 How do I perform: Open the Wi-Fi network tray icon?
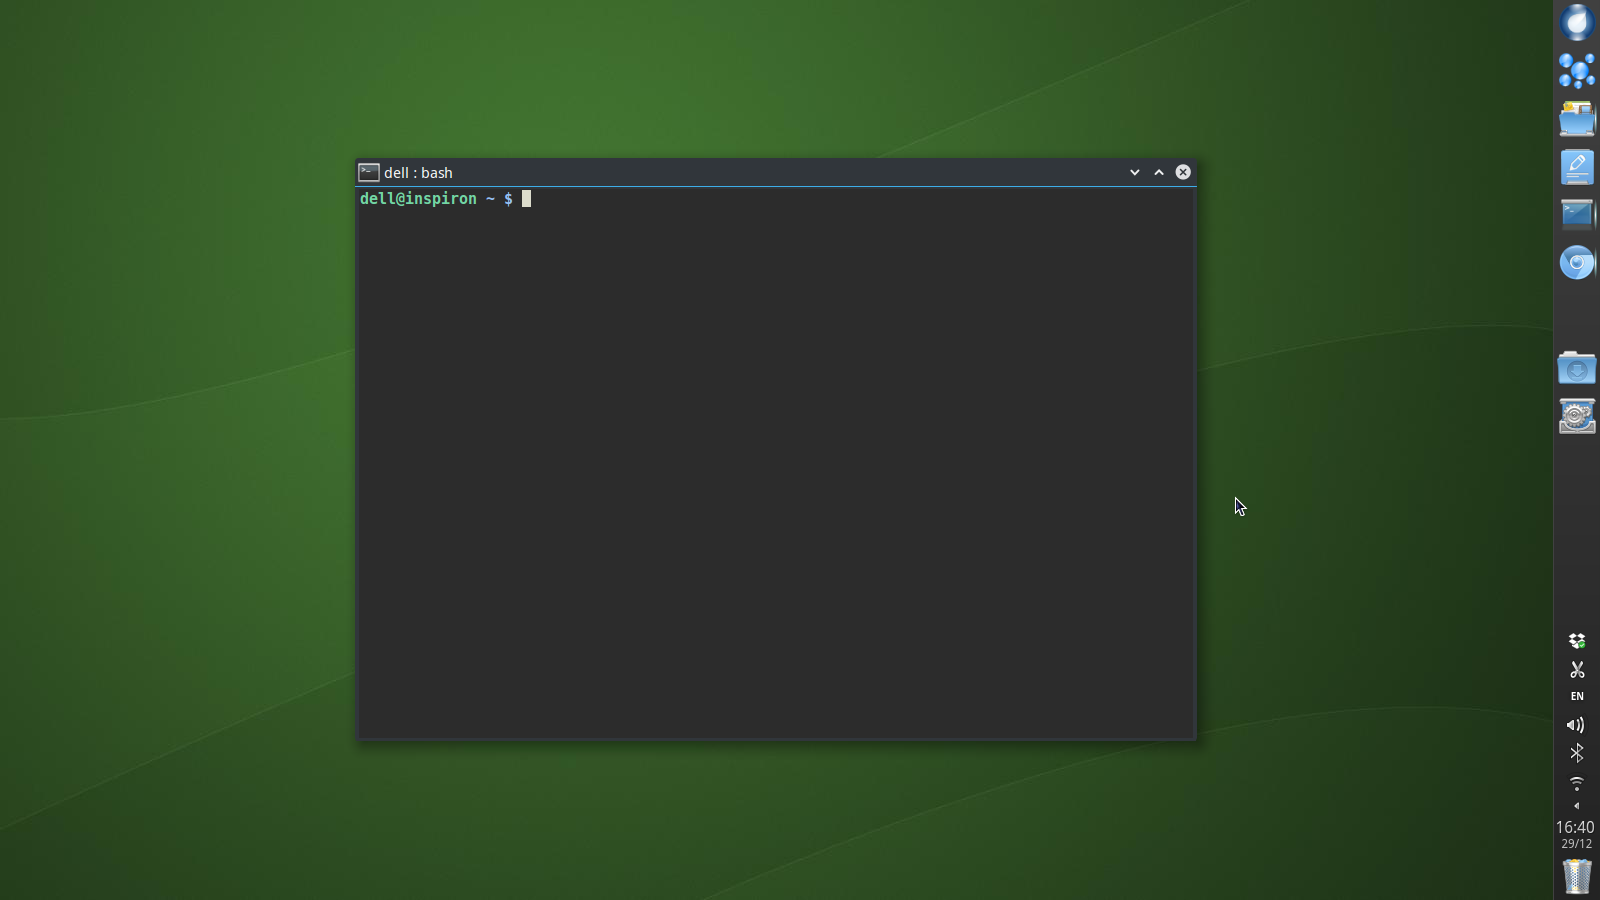click(1577, 782)
